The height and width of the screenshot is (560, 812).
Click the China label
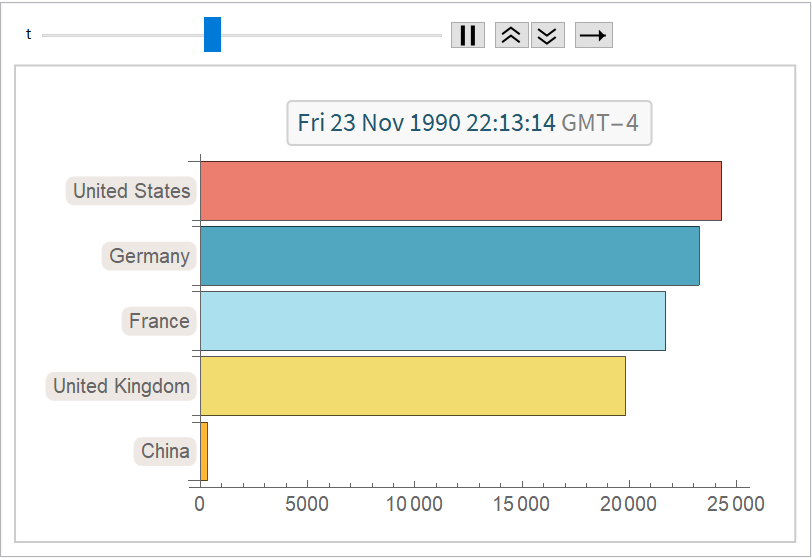165,451
